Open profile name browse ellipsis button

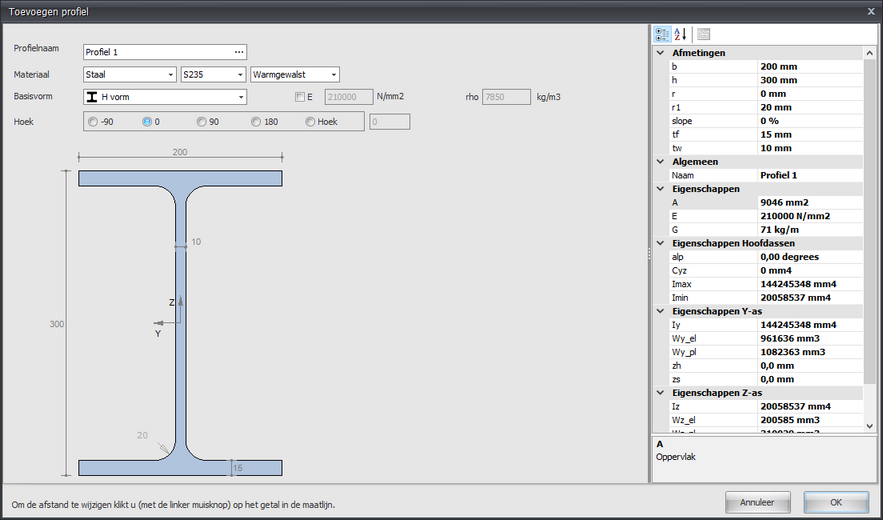[239, 52]
